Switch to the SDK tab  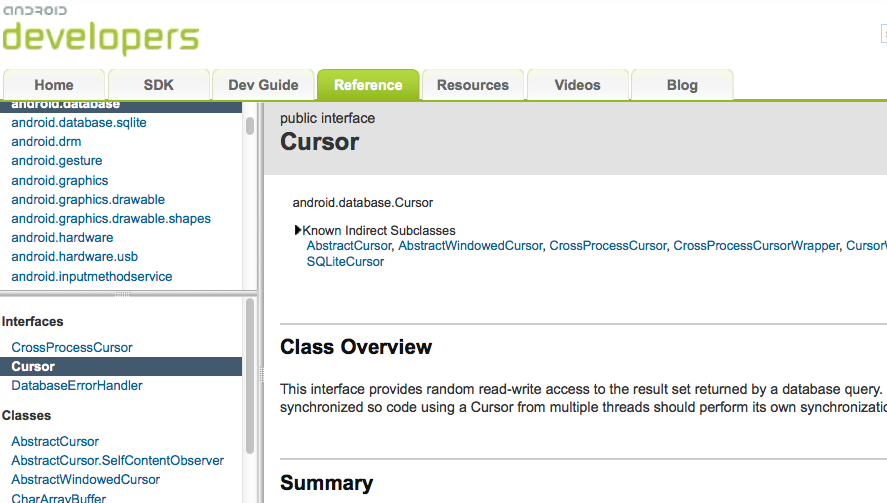(x=158, y=85)
